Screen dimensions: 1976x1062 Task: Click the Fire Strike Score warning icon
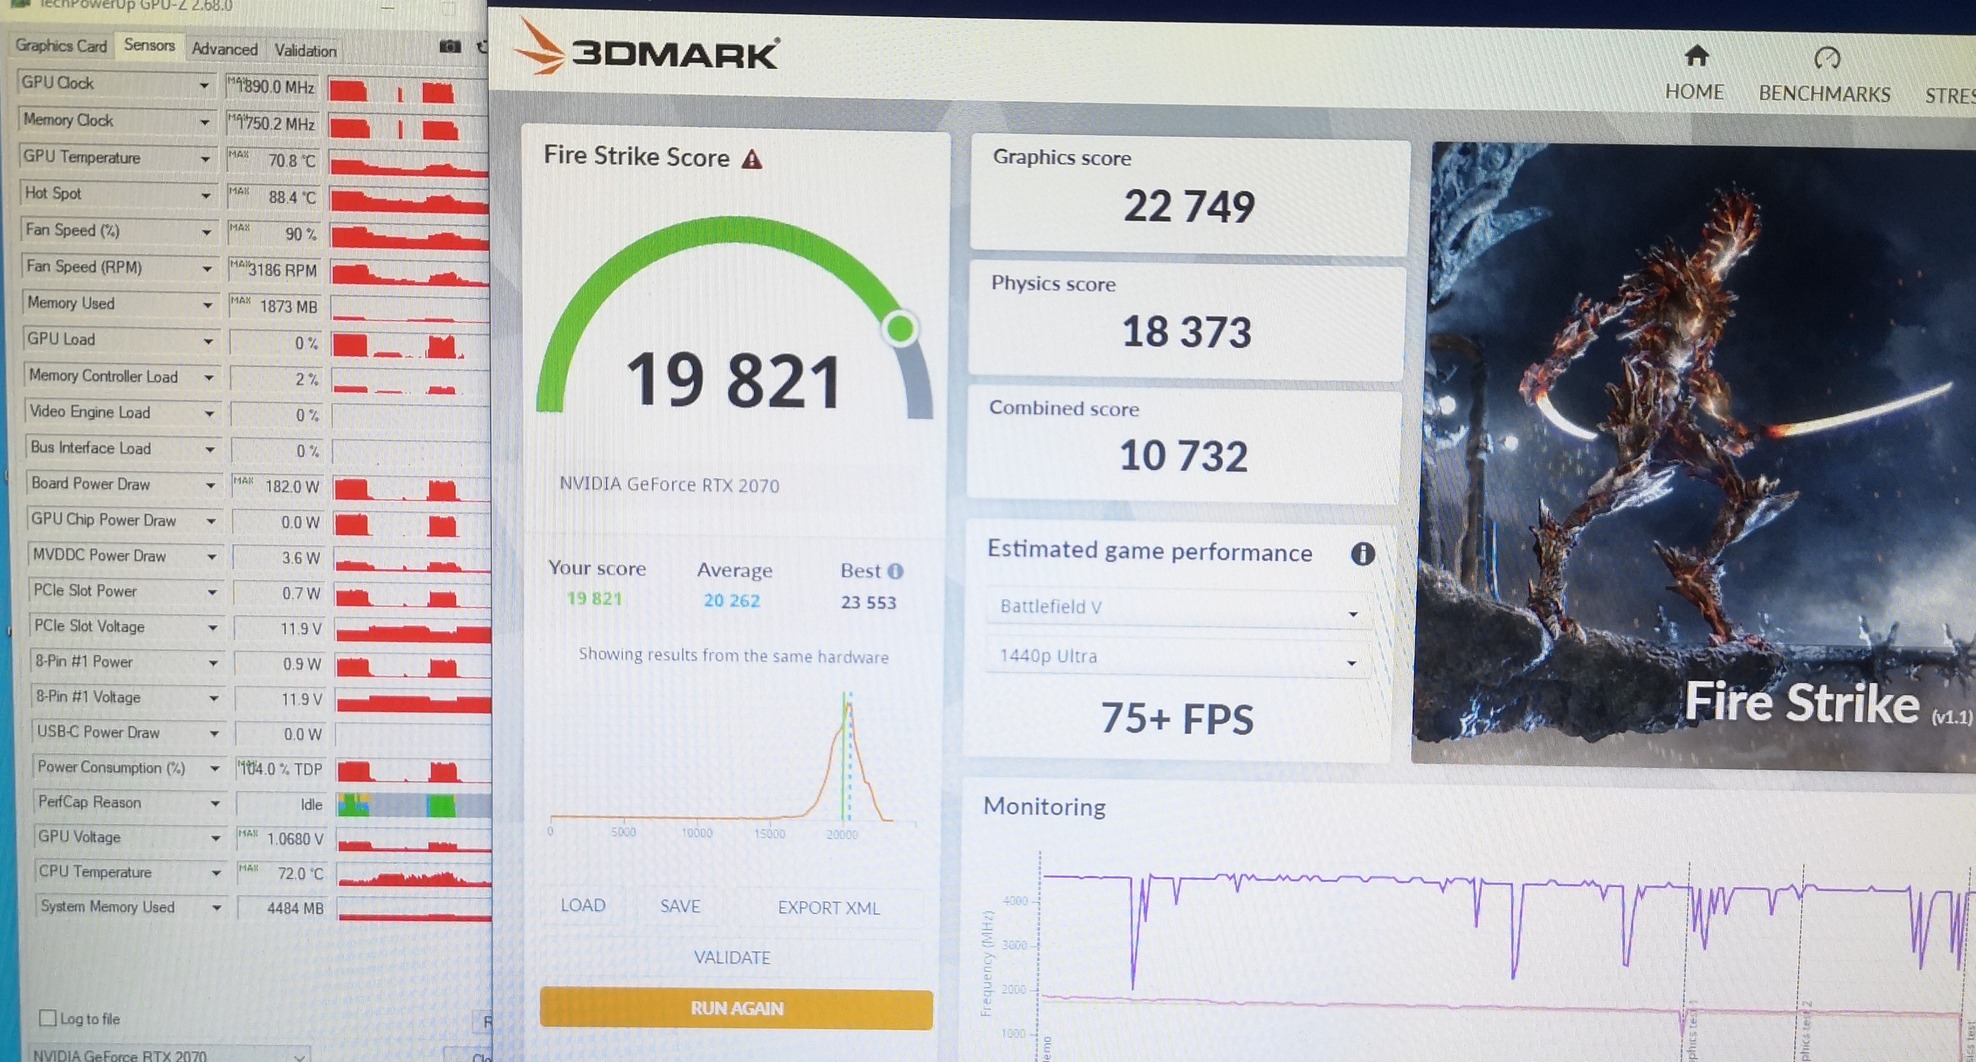pos(752,159)
